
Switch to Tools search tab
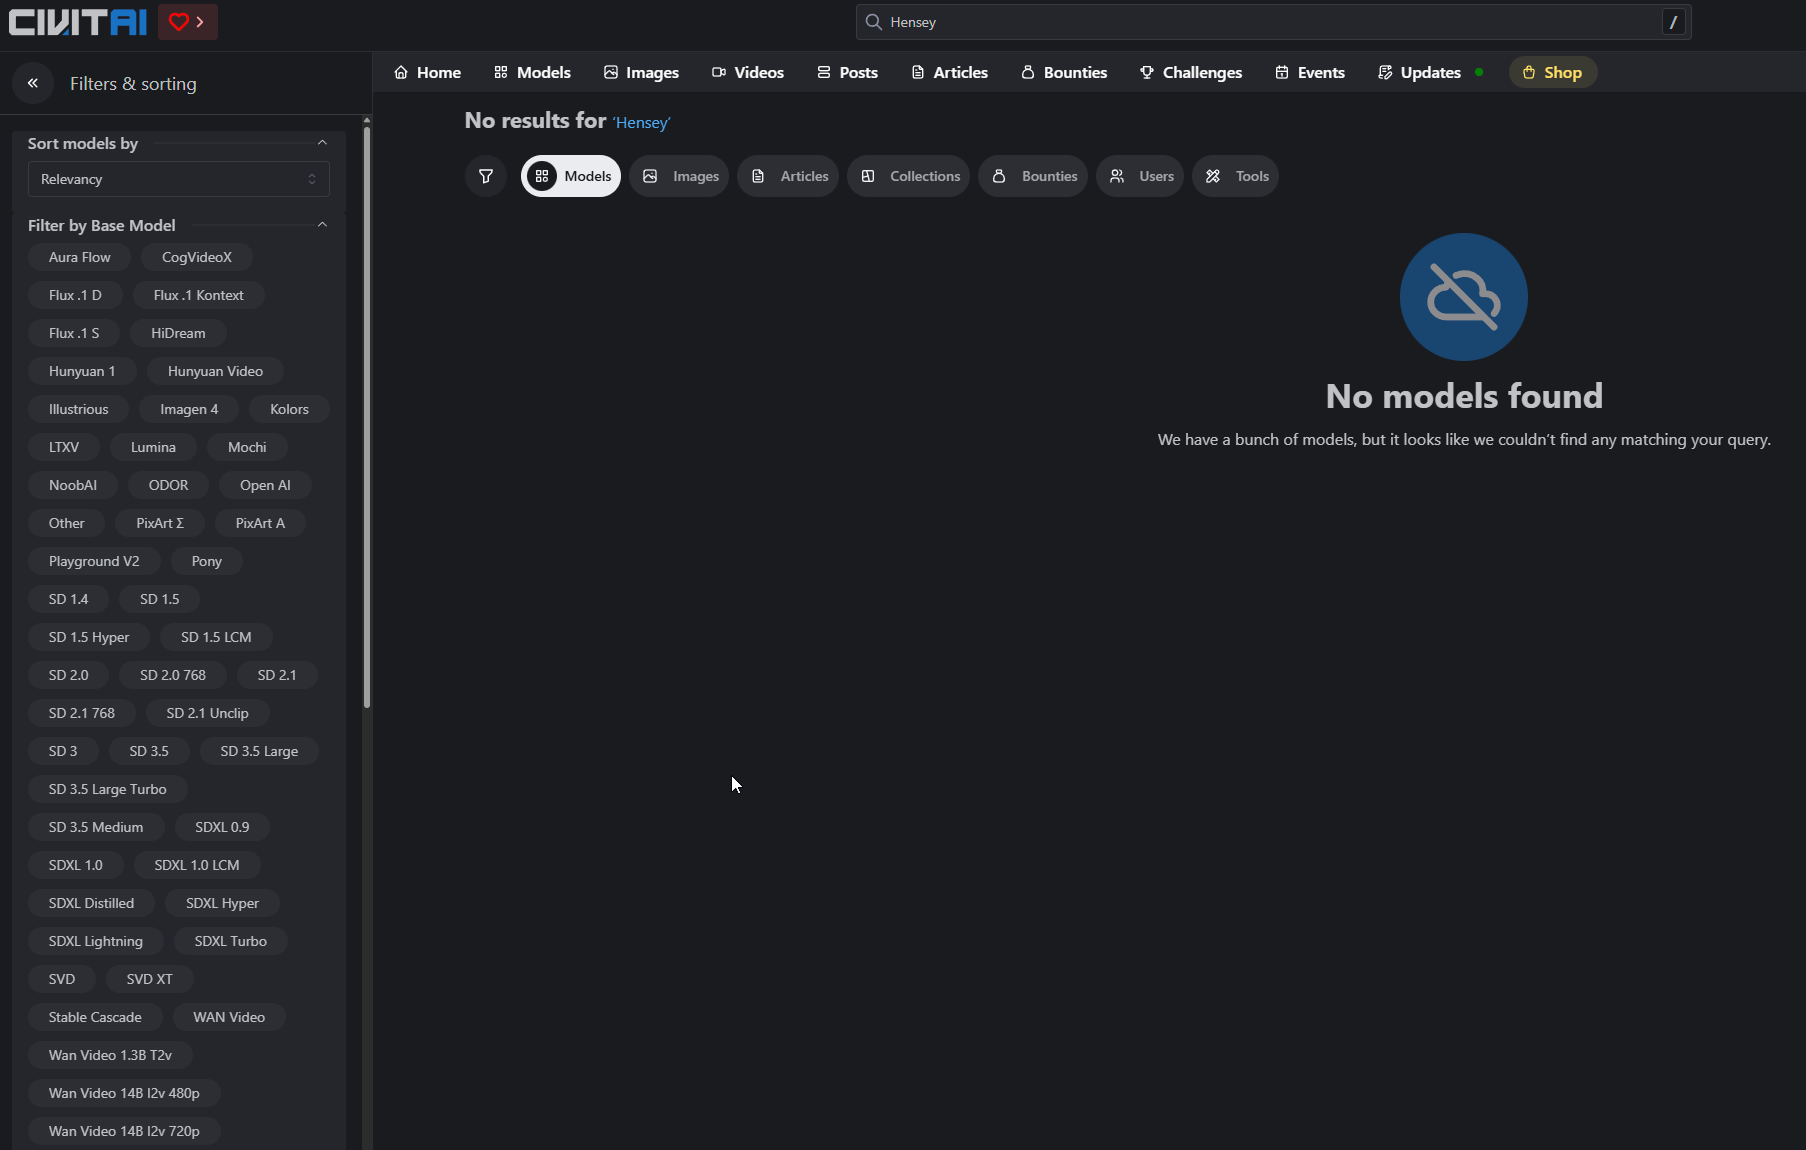pyautogui.click(x=1235, y=176)
